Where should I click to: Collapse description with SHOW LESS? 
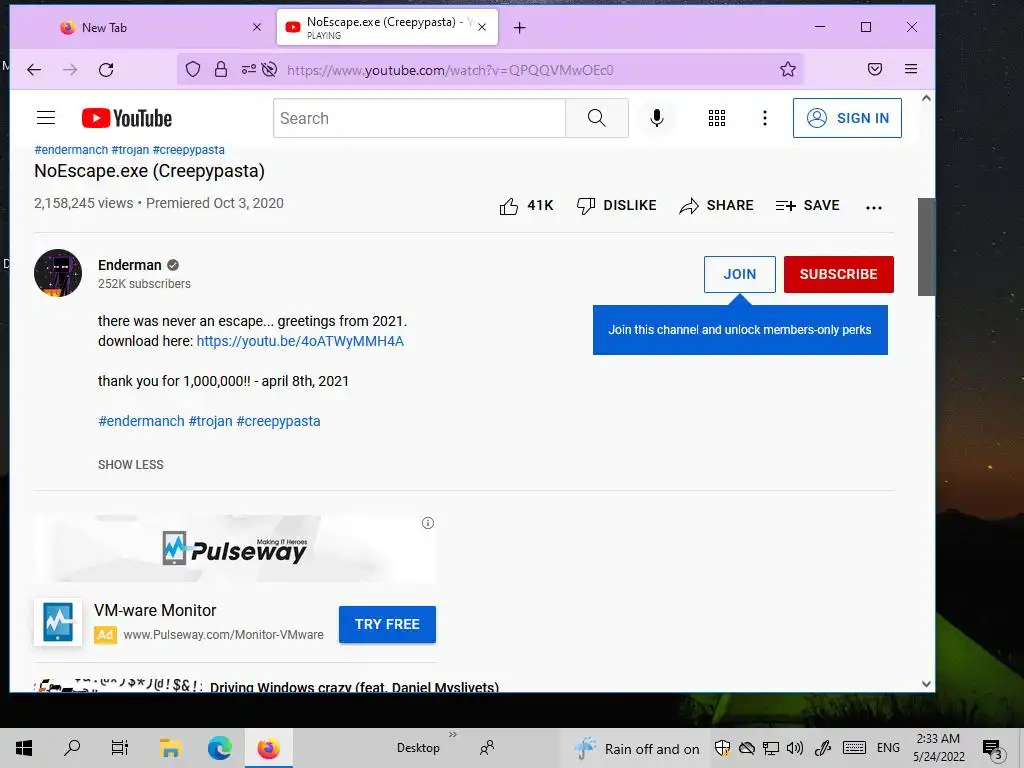pos(131,465)
